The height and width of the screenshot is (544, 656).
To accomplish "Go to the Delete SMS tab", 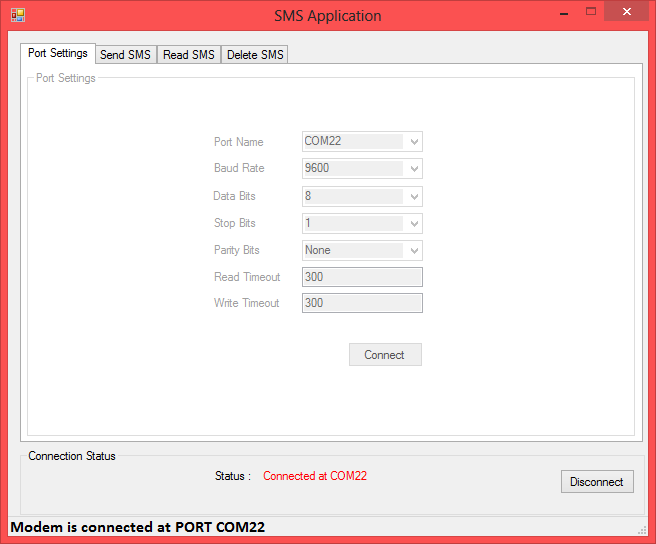I will click(255, 55).
